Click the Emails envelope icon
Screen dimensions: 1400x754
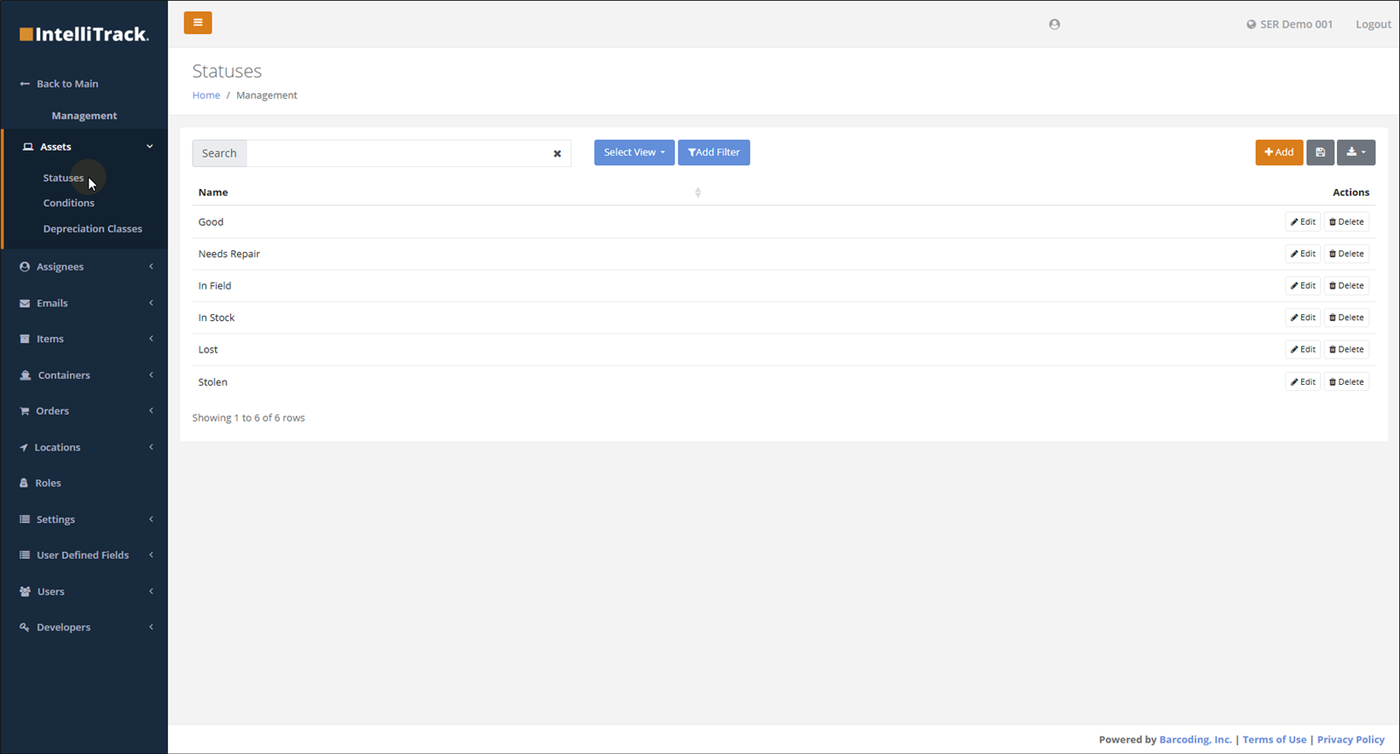(25, 303)
